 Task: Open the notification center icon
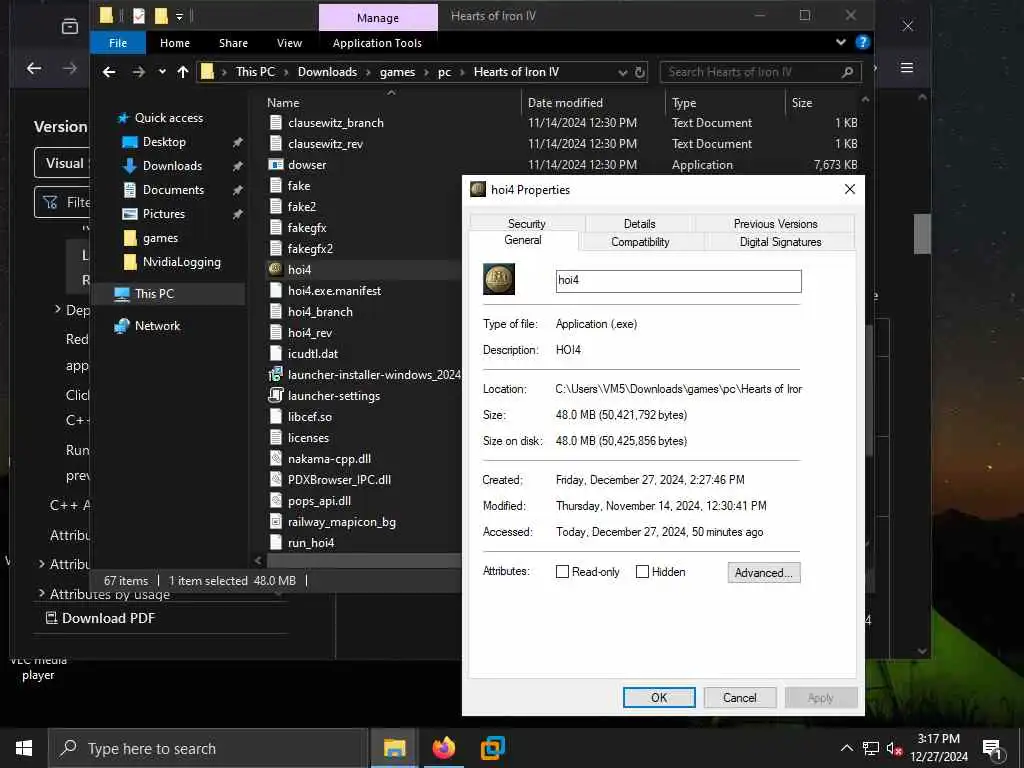[x=991, y=749]
